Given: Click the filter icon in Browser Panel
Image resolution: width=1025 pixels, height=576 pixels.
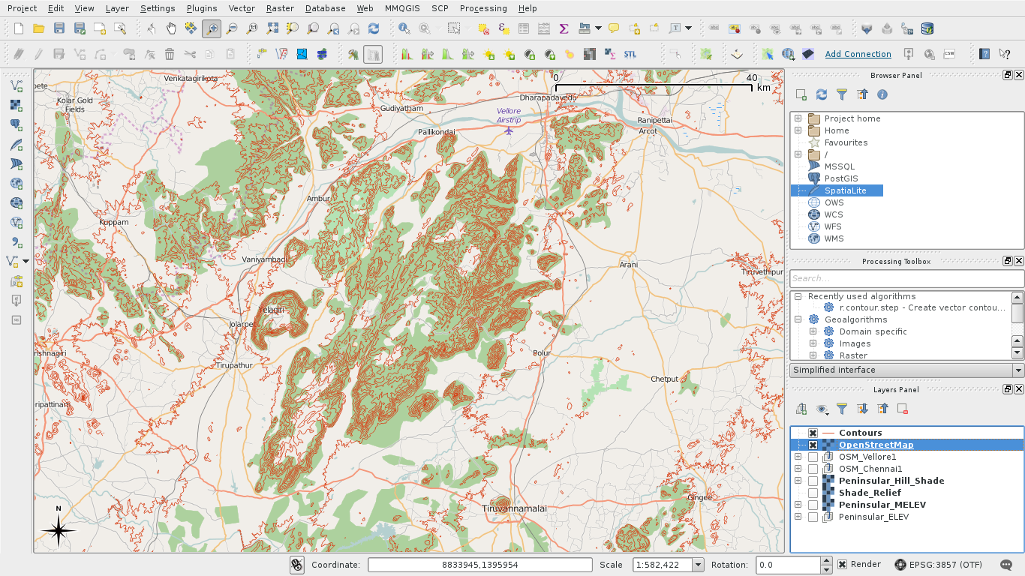Looking at the screenshot, I should click(x=841, y=95).
